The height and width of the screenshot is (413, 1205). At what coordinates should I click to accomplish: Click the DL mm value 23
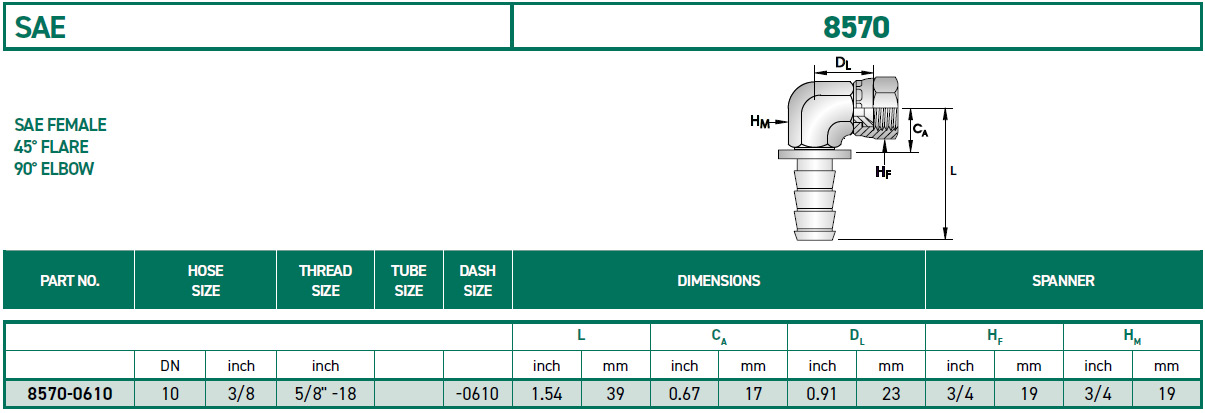[891, 394]
